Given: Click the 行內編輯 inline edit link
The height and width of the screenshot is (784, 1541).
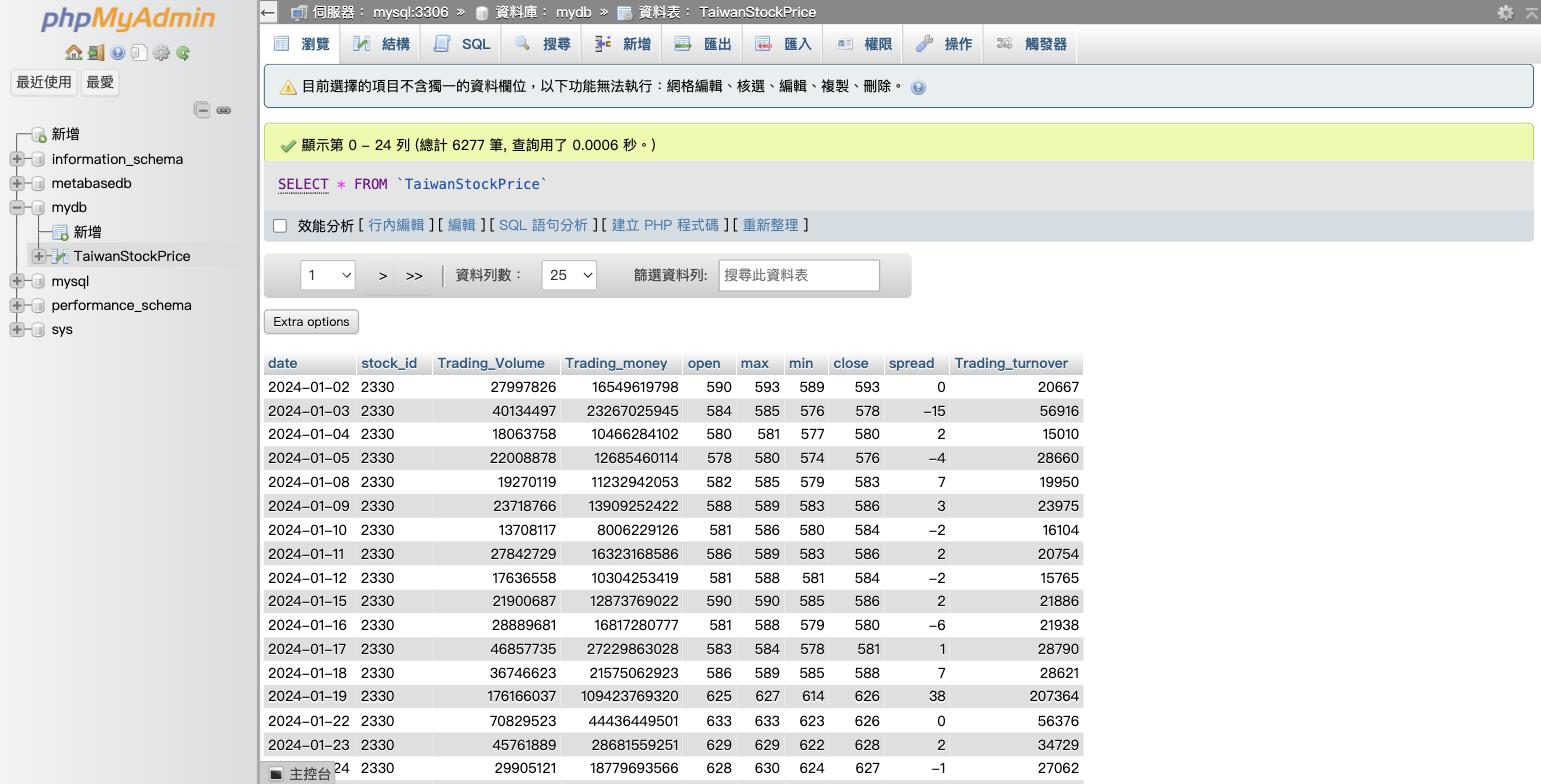Looking at the screenshot, I should pyautogui.click(x=396, y=225).
